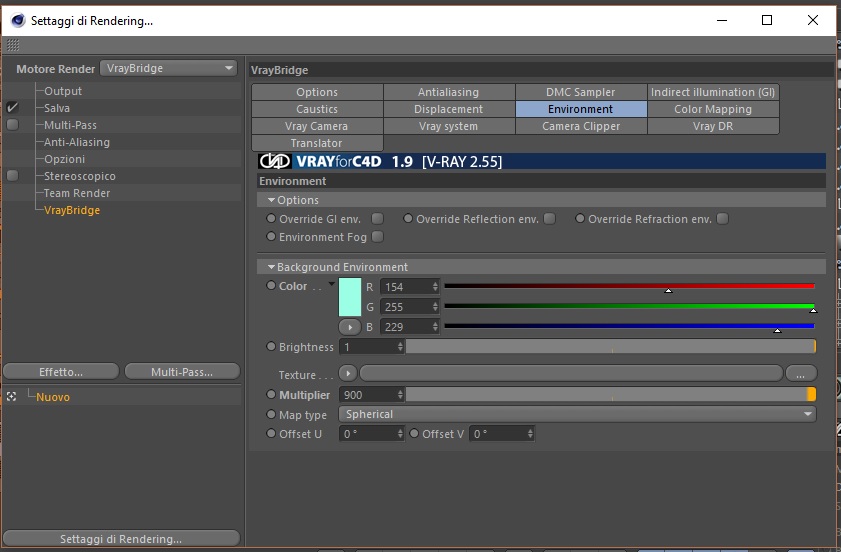Click the target icon beside Nuovo preset

12,396
